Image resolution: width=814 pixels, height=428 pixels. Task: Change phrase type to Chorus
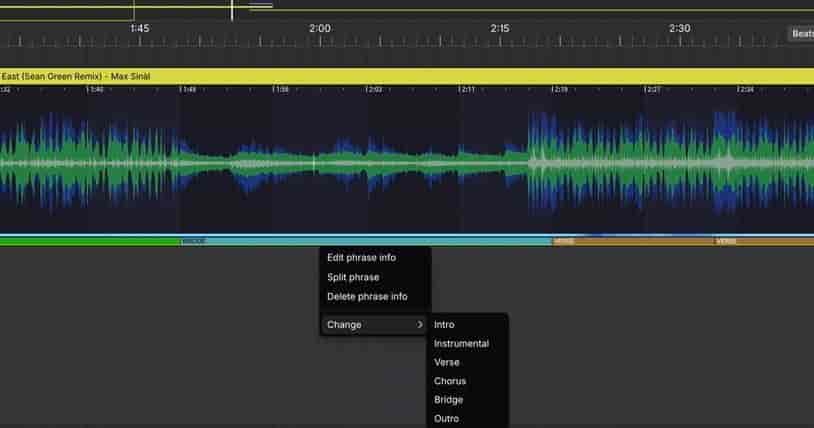tap(450, 381)
